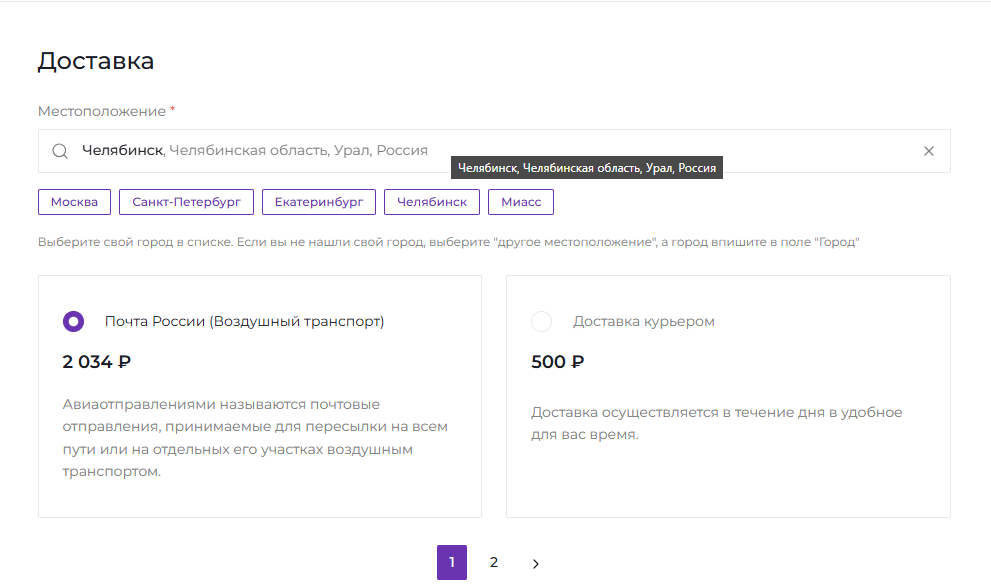The width and height of the screenshot is (991, 586).
Task: Select the Почта России radio button
Action: tap(73, 321)
